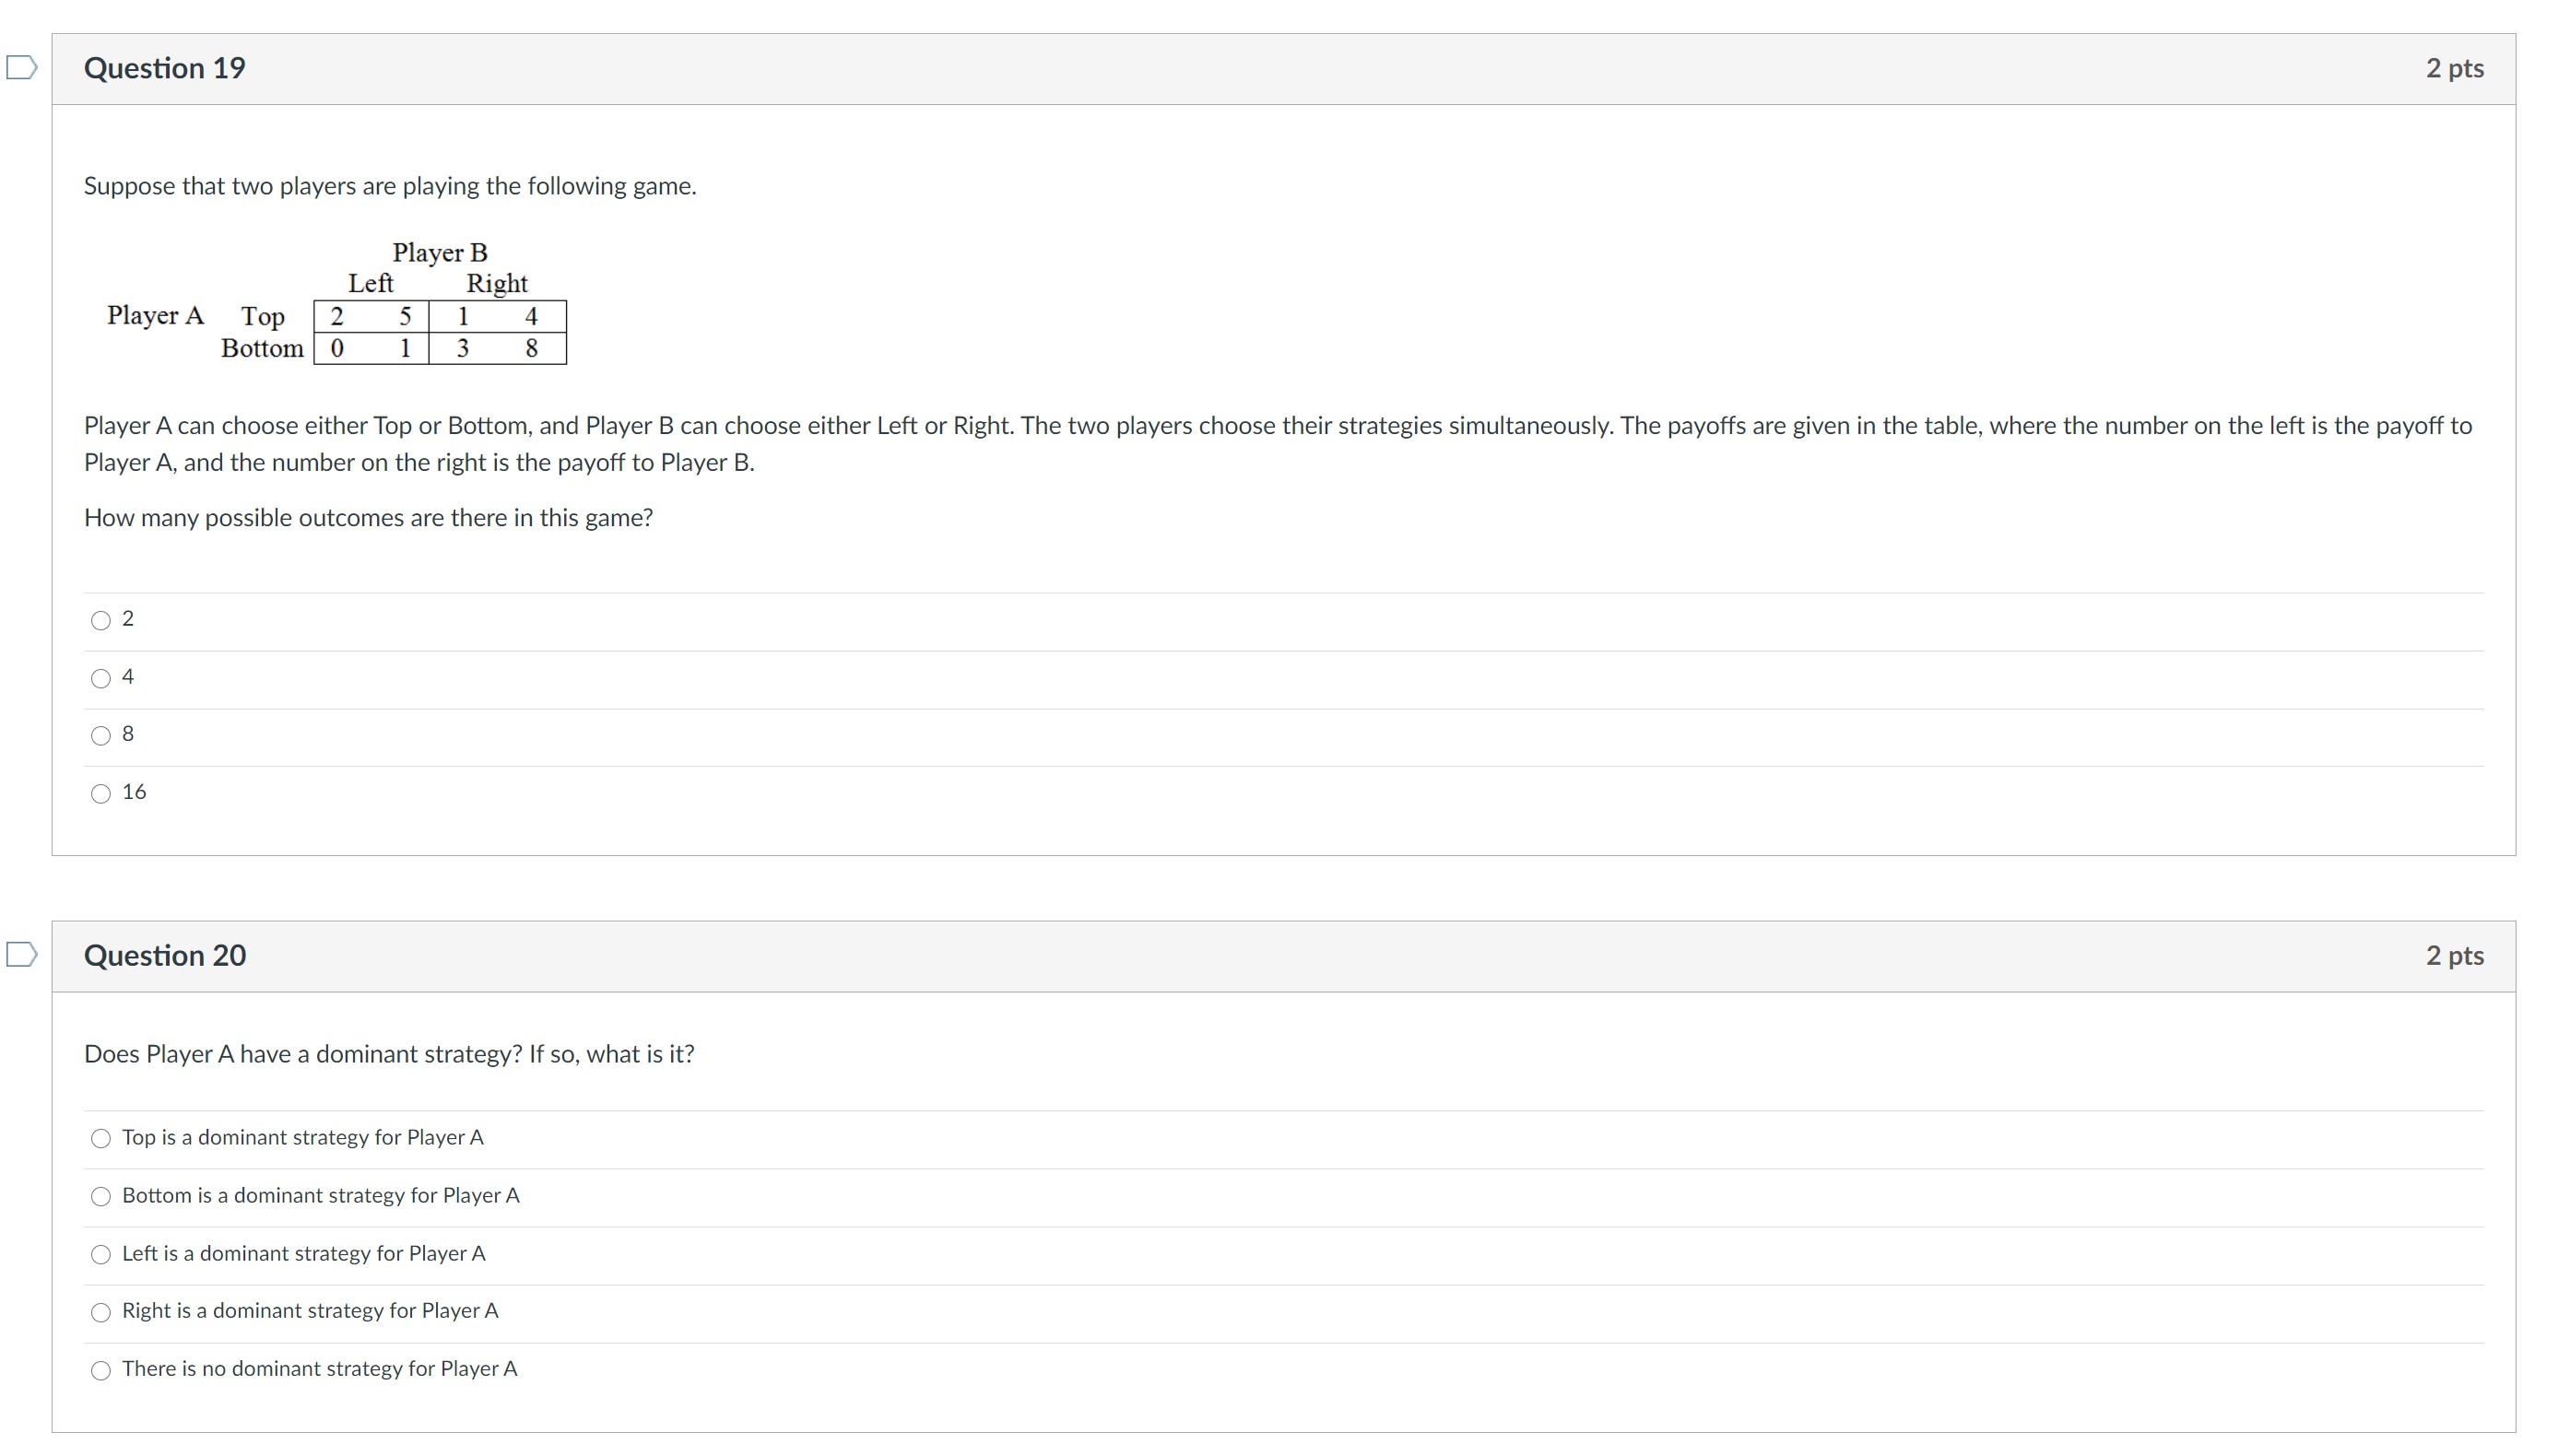Pick Right is a dominant strategy option

point(101,1313)
